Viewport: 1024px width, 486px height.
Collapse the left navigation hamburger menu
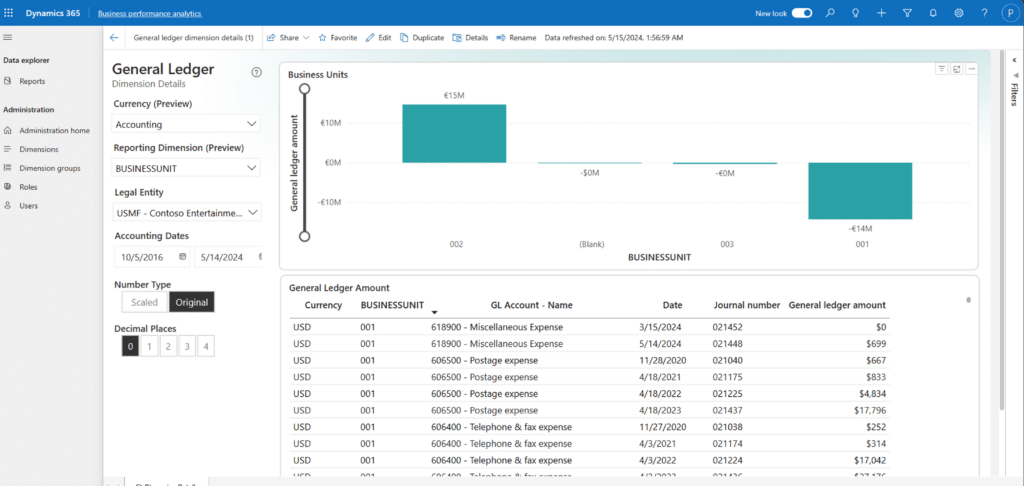[x=7, y=37]
